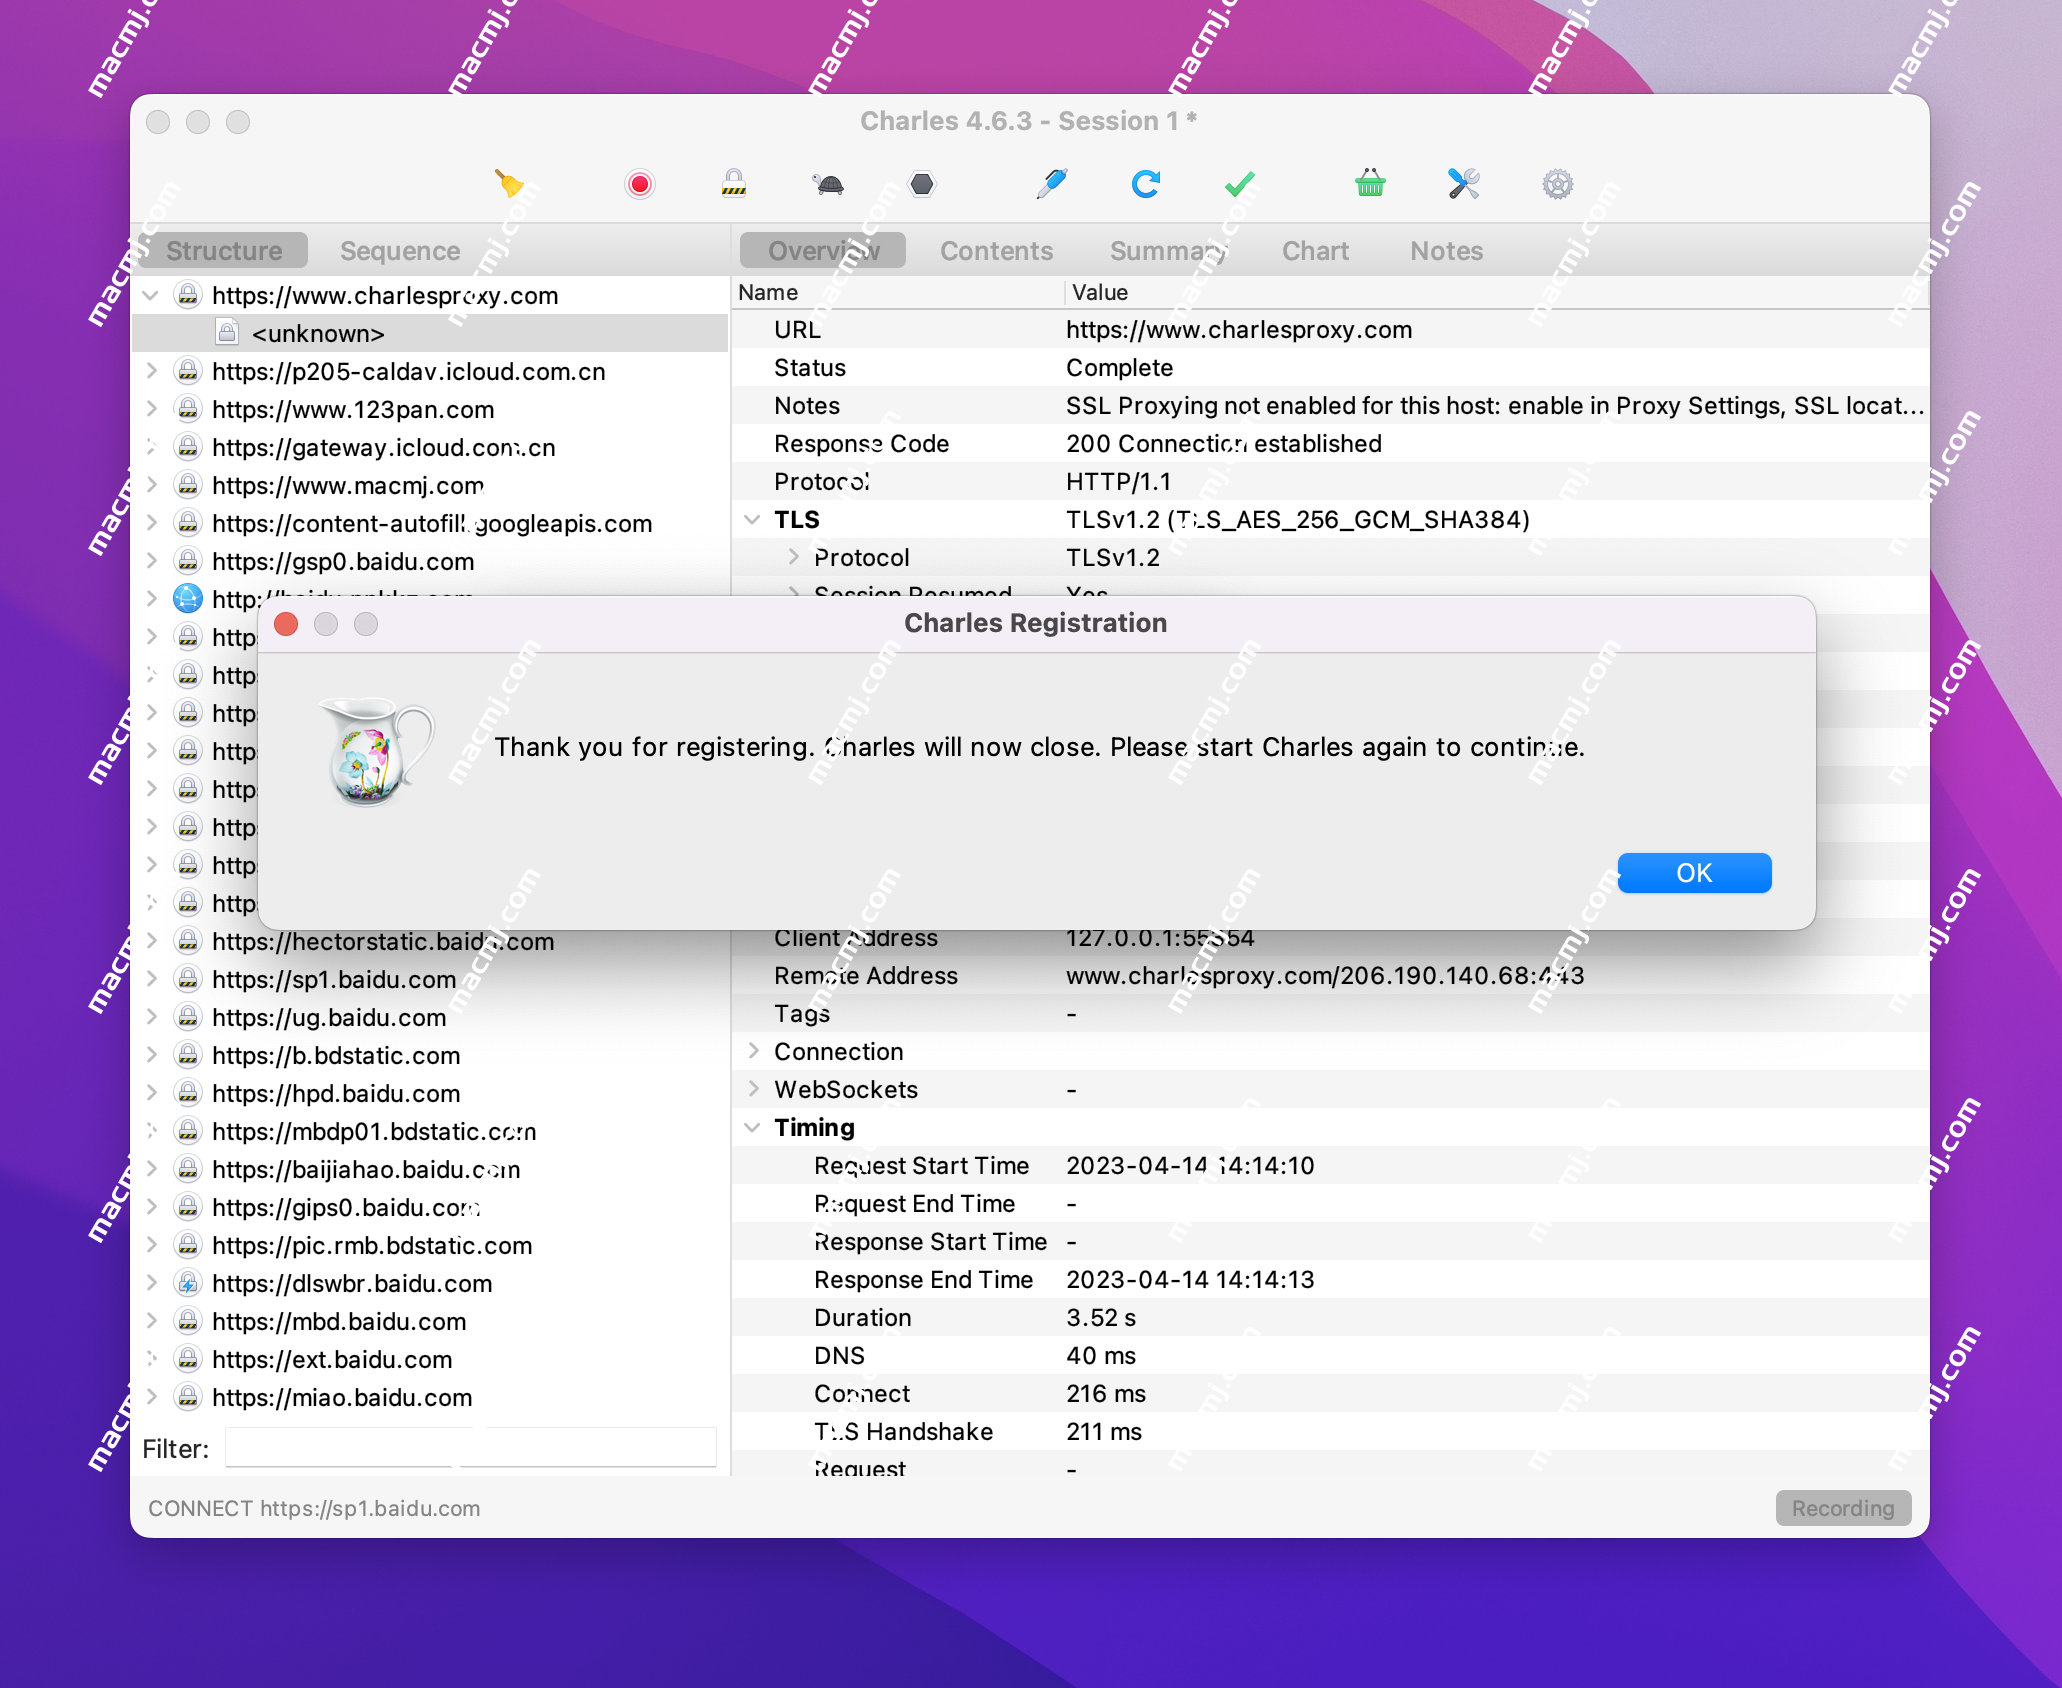The height and width of the screenshot is (1688, 2062).
Task: Click OK in Charles Registration dialog
Action: 1694,873
